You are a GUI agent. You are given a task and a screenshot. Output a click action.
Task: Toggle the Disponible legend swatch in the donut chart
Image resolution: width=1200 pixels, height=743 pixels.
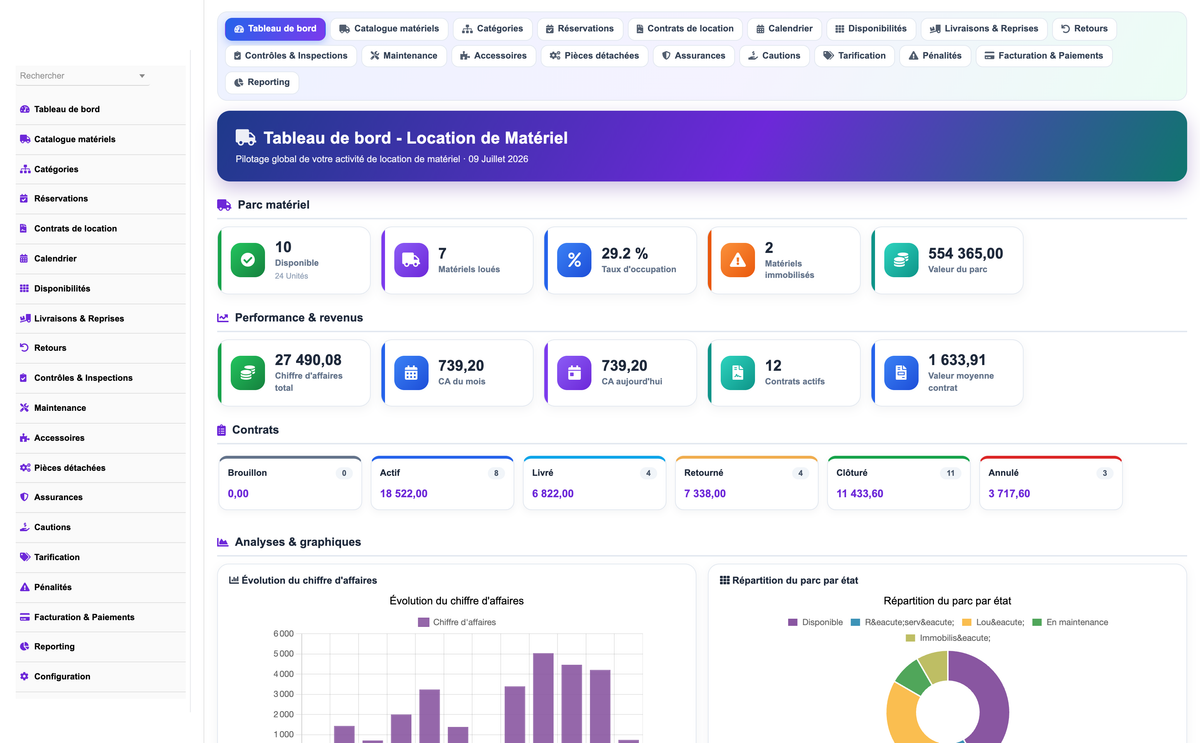point(793,622)
